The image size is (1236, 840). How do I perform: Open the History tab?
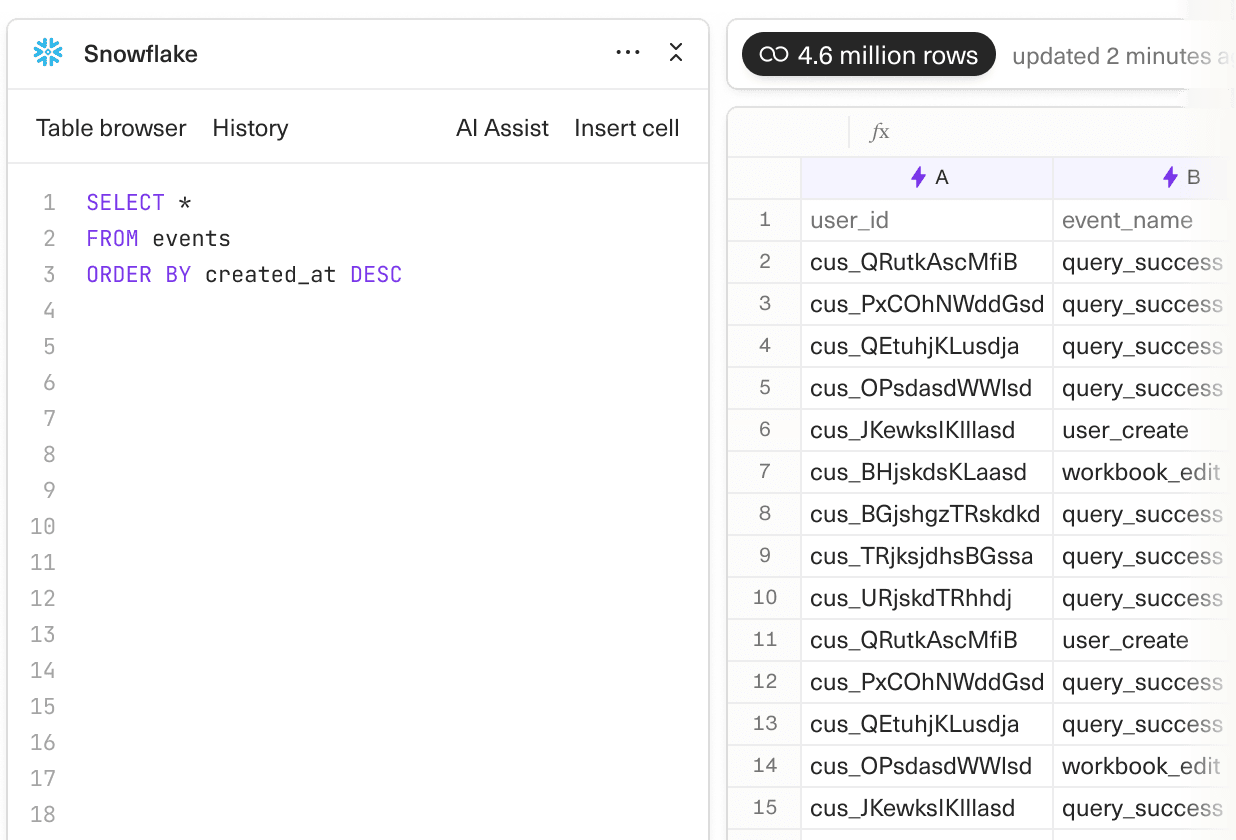[250, 128]
